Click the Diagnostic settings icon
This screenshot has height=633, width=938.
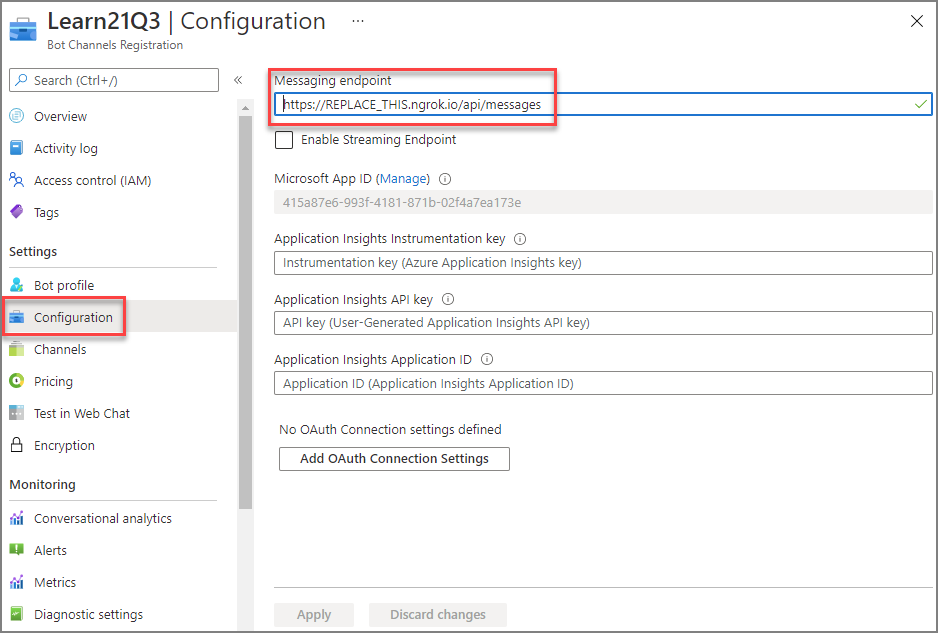tap(17, 614)
